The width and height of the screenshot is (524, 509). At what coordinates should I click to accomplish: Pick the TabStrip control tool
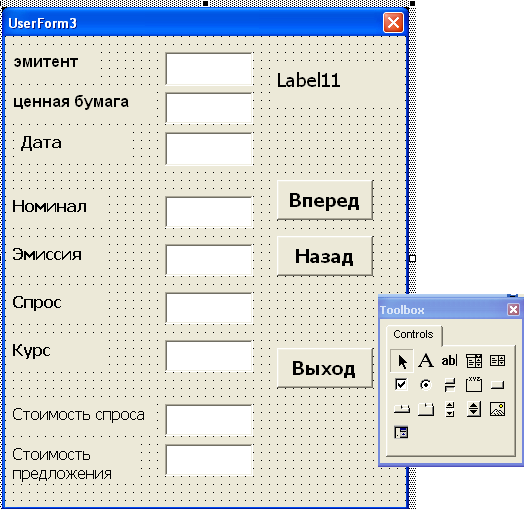[x=402, y=409]
